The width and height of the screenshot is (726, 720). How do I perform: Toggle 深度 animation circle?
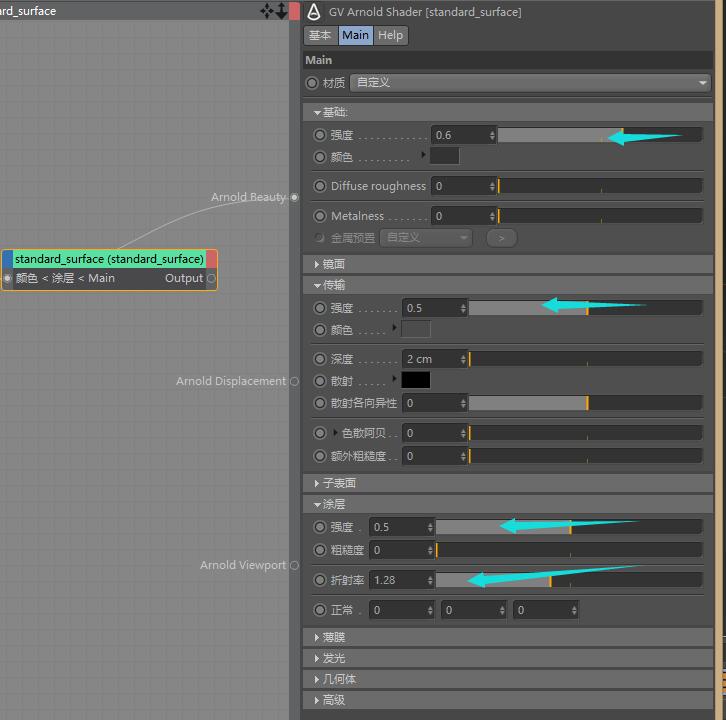click(x=319, y=359)
